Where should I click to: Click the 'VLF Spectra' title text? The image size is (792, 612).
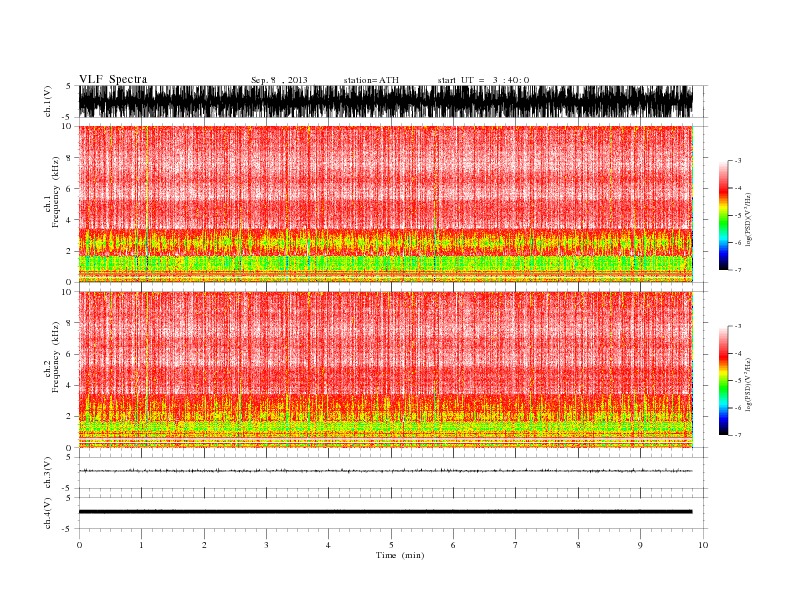[x=113, y=79]
